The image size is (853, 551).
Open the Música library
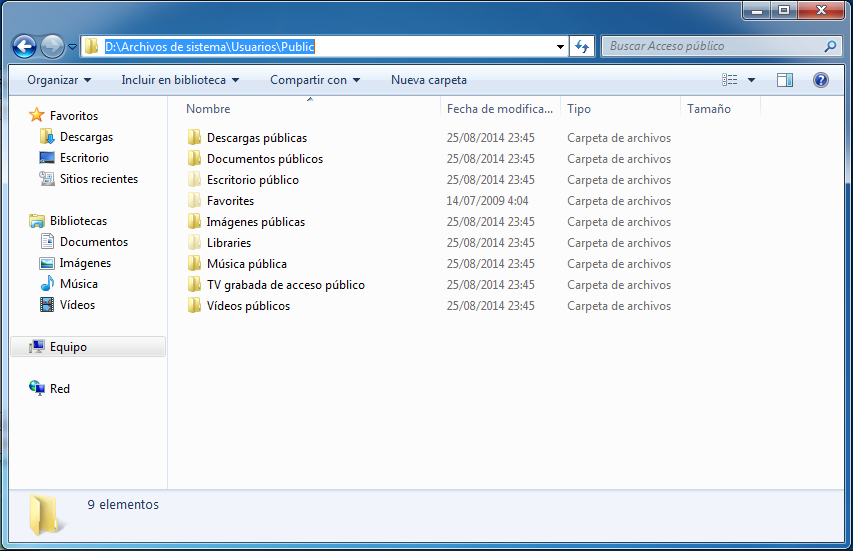(x=69, y=283)
